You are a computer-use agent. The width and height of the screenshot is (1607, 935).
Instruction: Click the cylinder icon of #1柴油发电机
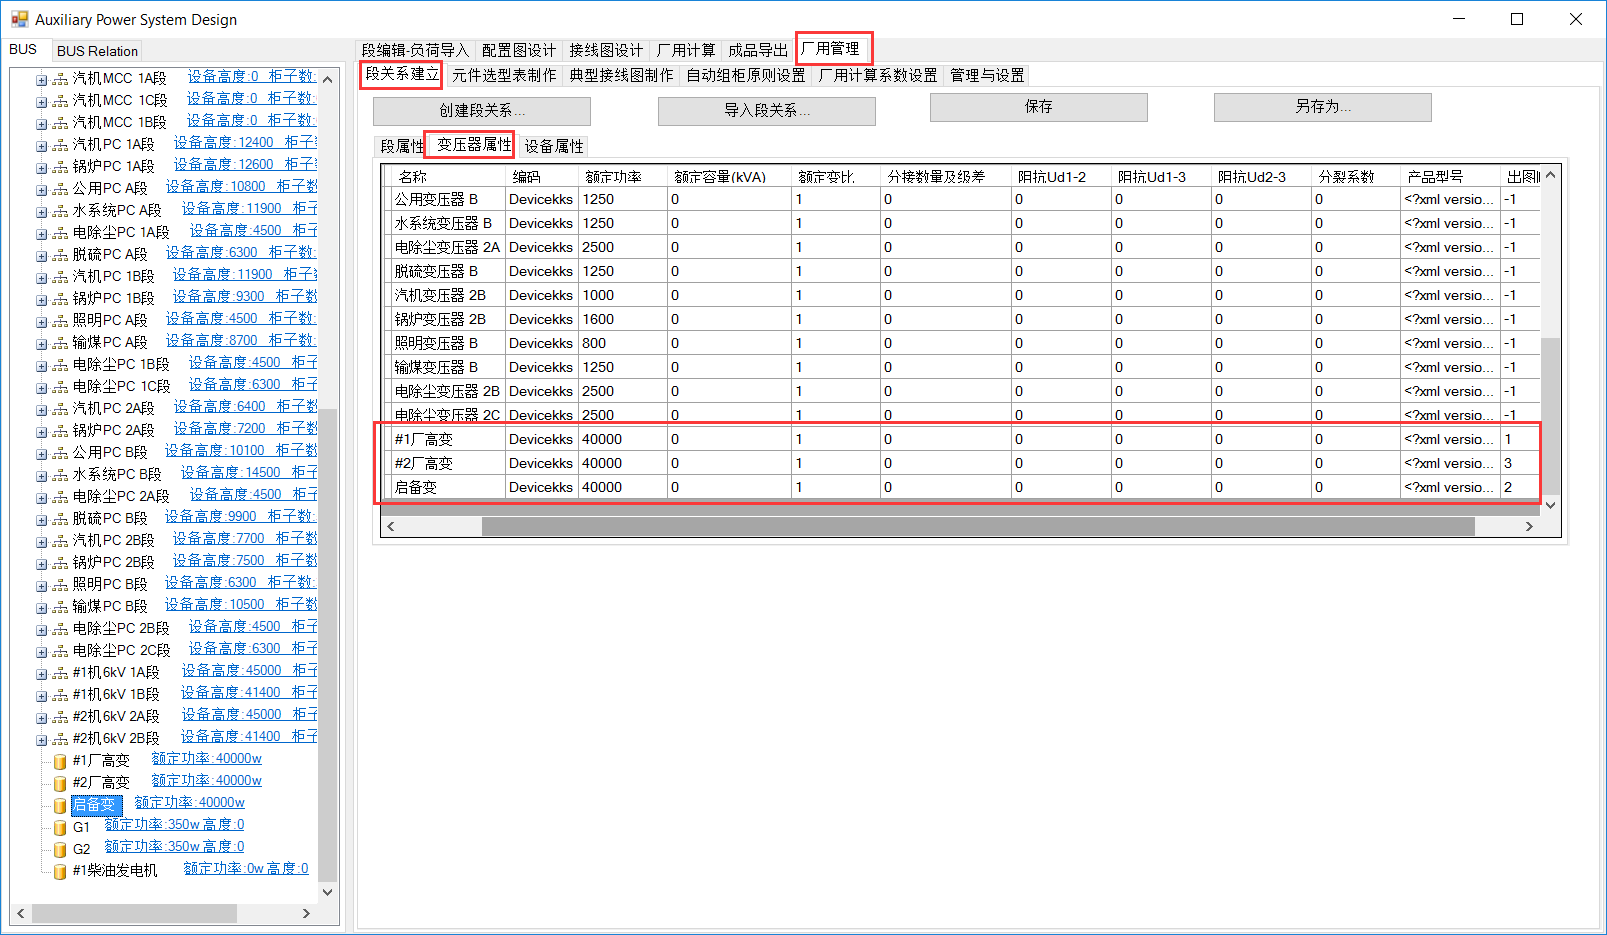coord(60,871)
